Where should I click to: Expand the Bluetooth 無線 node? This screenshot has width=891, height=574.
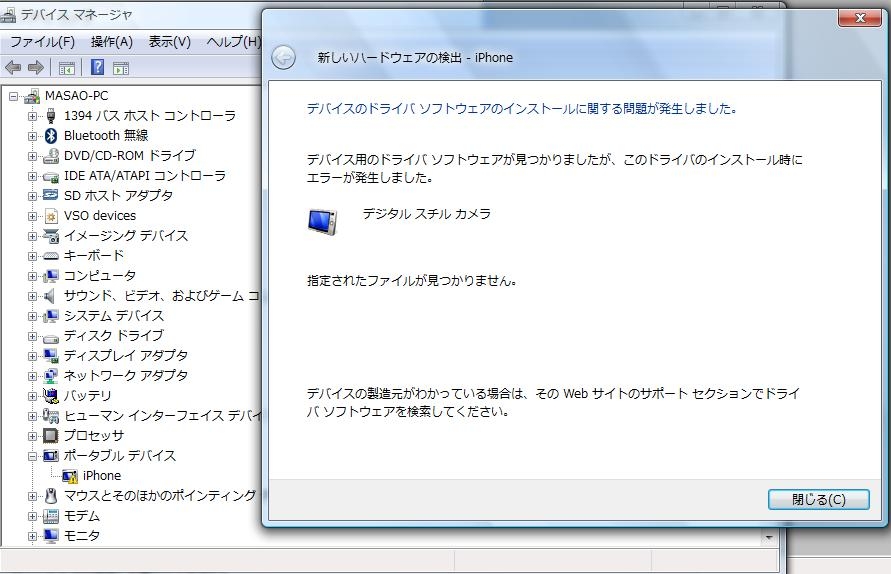coord(32,136)
